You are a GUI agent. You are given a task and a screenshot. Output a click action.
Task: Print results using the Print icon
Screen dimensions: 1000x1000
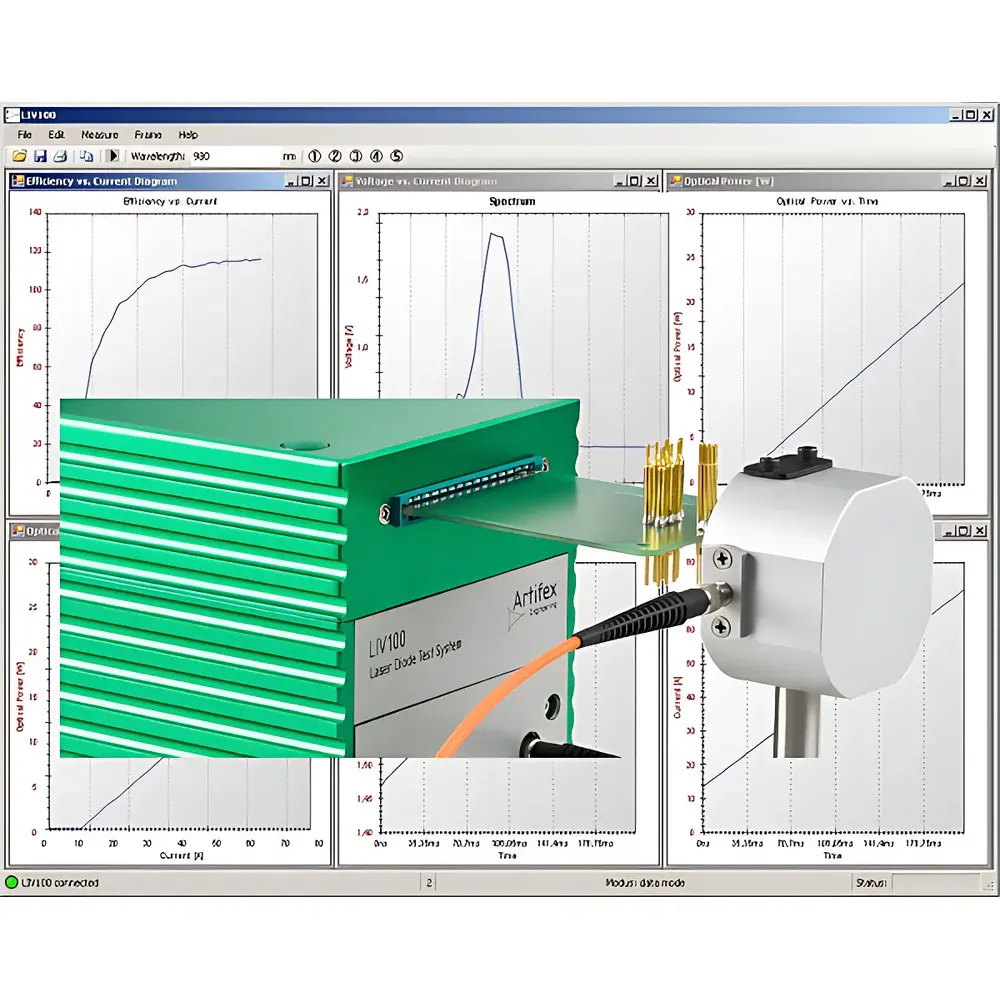[x=59, y=155]
